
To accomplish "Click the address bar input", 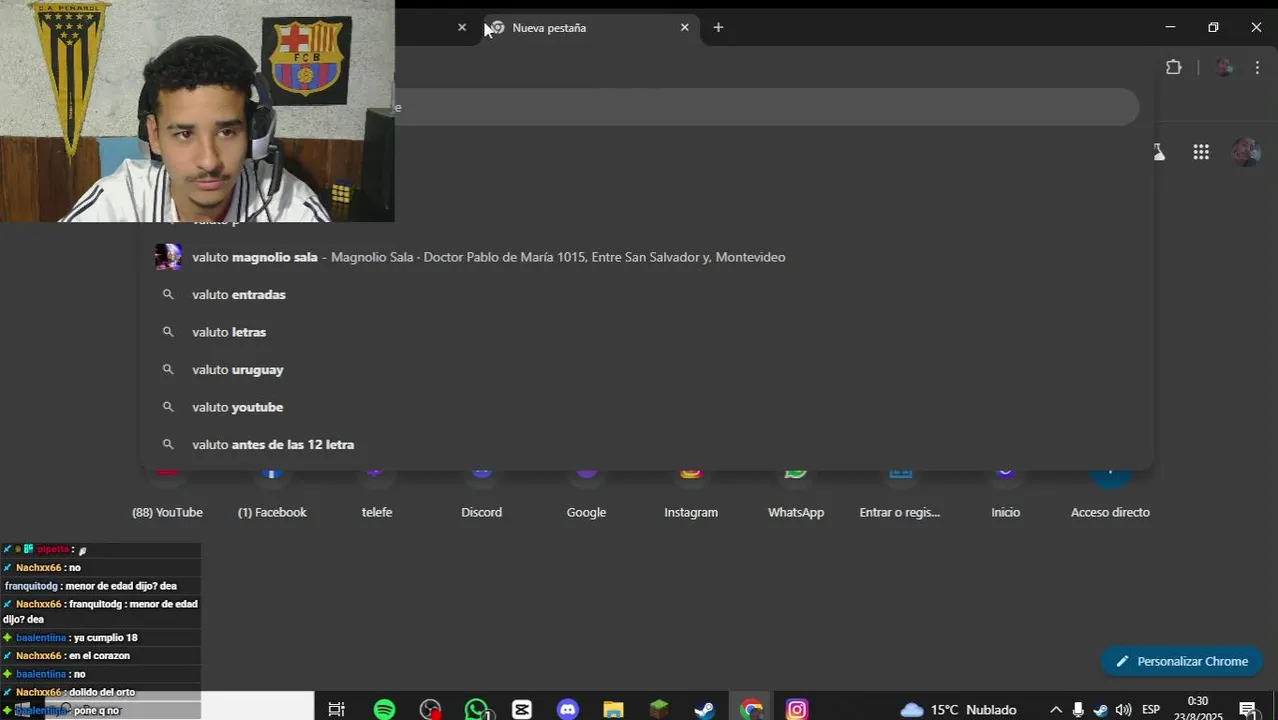I will point(766,107).
